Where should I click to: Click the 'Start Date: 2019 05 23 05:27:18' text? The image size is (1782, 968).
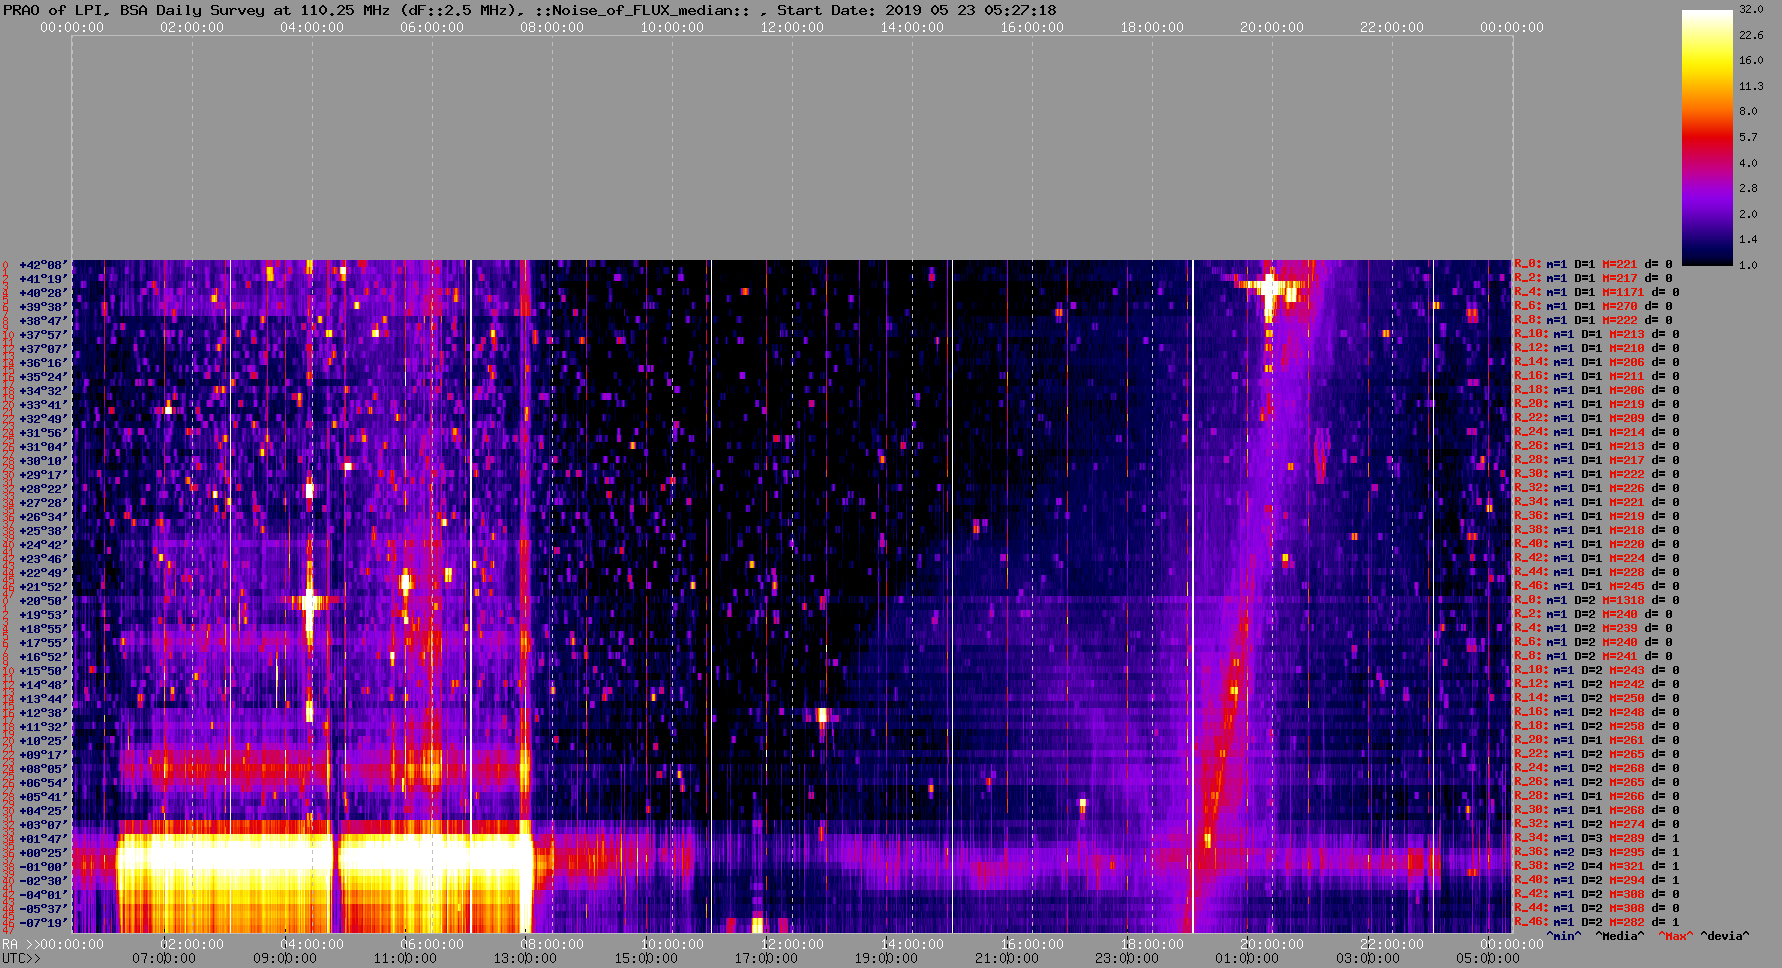(x=917, y=10)
